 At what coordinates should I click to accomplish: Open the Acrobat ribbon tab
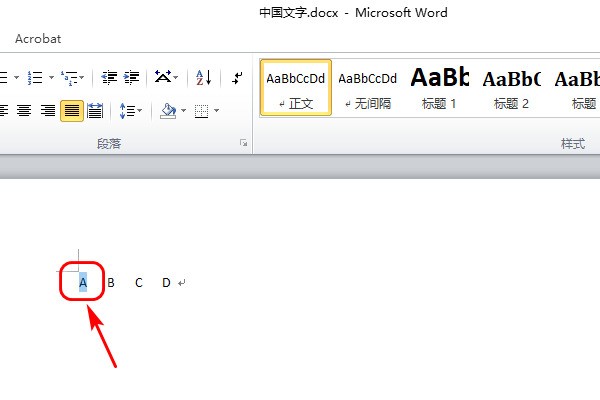tap(38, 39)
